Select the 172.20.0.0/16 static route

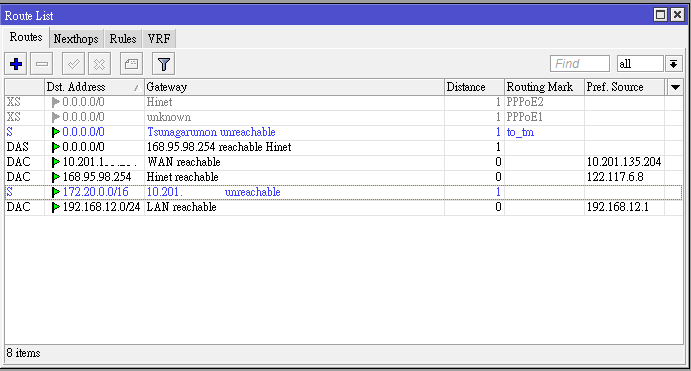344,192
